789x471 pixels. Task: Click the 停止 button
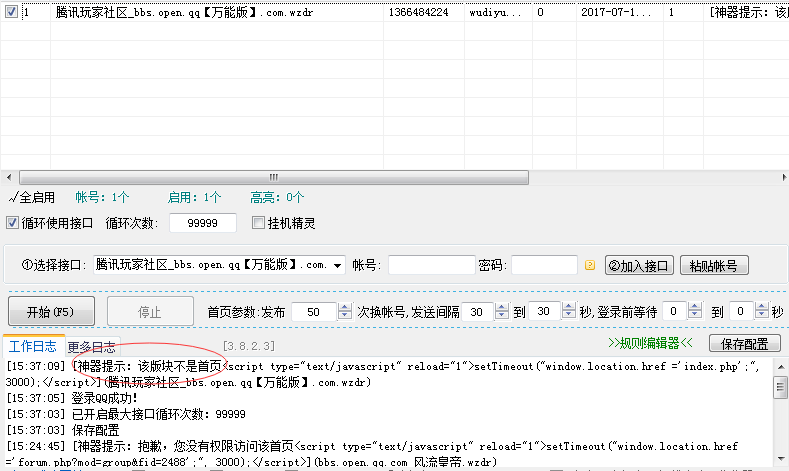[x=150, y=312]
